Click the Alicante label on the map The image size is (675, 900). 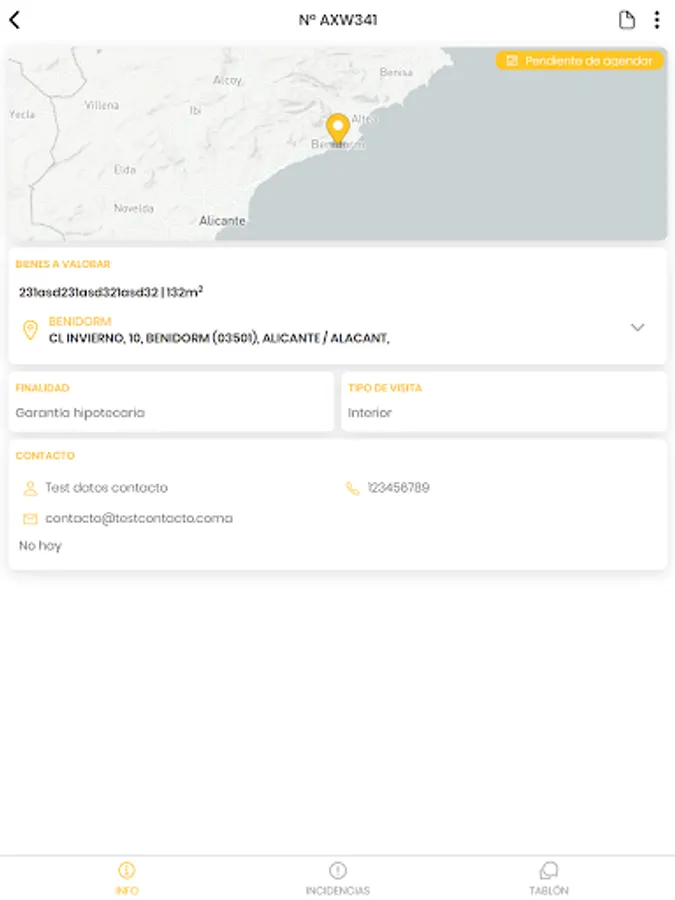tap(222, 221)
